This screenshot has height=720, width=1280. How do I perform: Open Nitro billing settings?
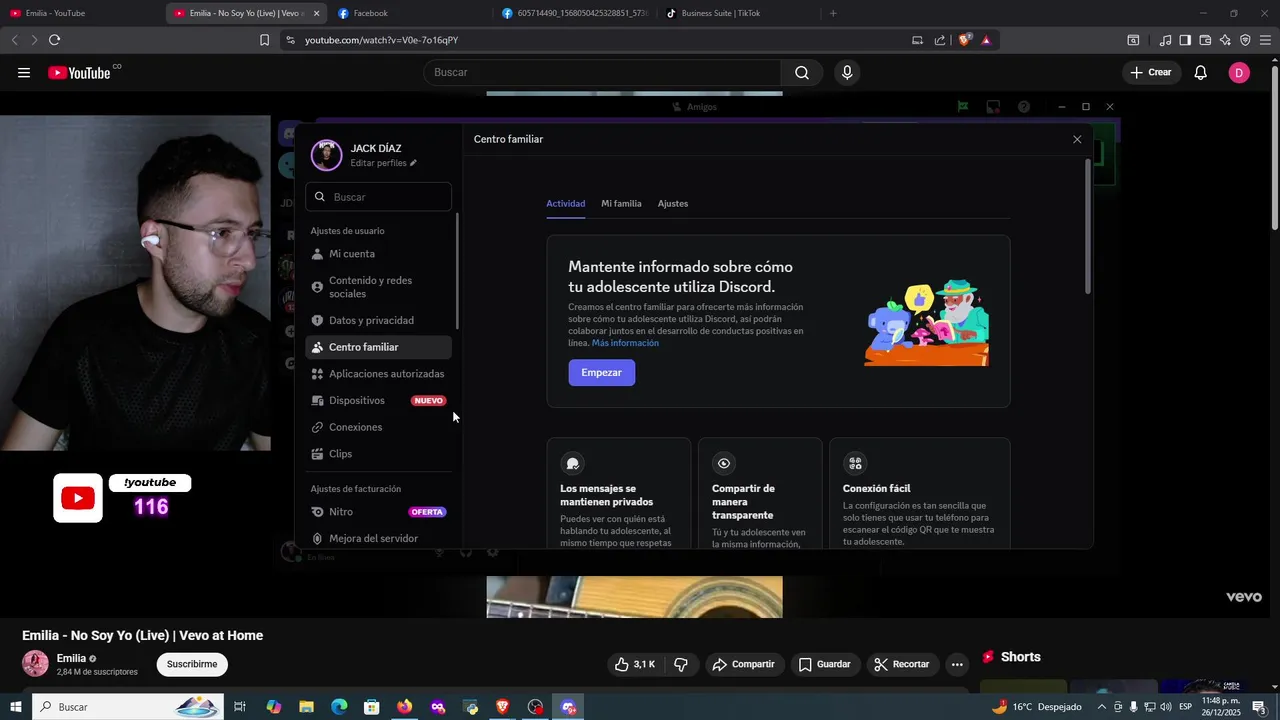[x=378, y=512]
